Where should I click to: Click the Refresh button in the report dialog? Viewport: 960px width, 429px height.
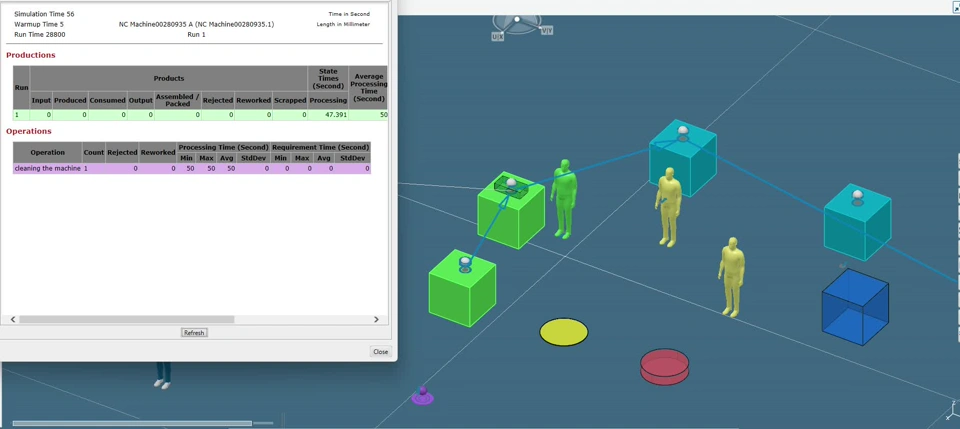pyautogui.click(x=194, y=333)
